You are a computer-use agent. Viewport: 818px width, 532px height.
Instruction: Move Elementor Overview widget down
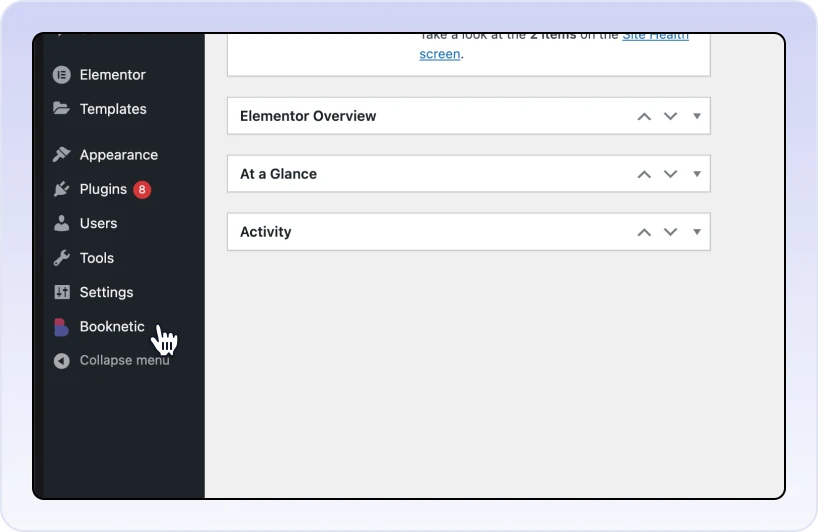point(670,116)
